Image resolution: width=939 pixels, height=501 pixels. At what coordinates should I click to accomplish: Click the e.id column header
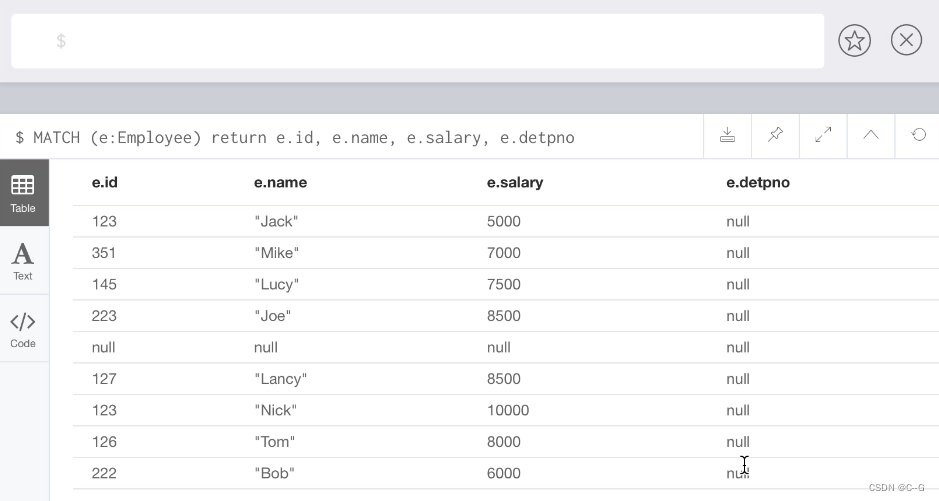(x=105, y=182)
